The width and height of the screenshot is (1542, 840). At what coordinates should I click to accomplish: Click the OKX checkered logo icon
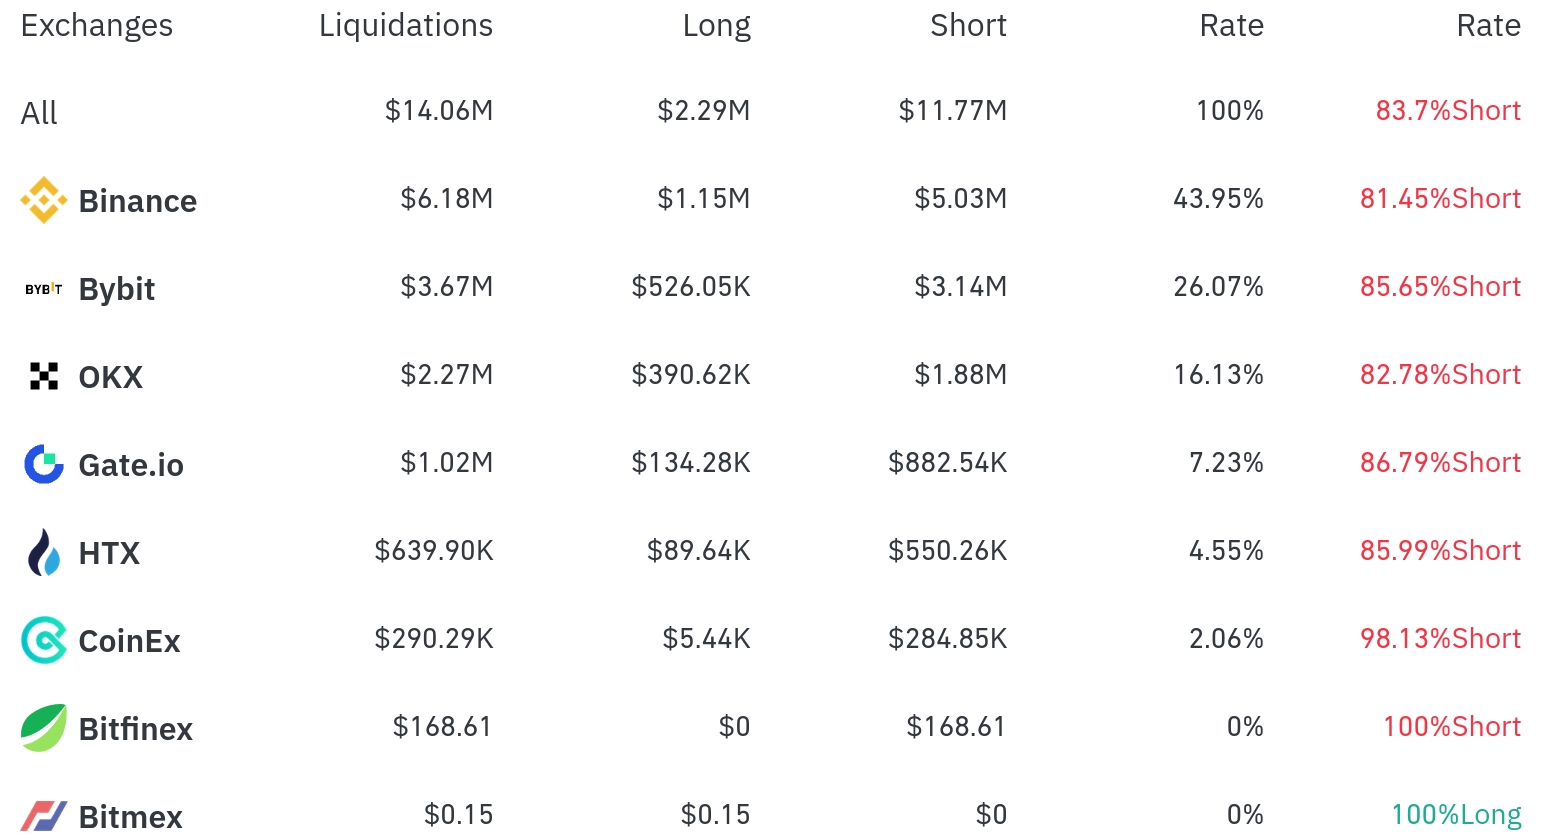44,376
